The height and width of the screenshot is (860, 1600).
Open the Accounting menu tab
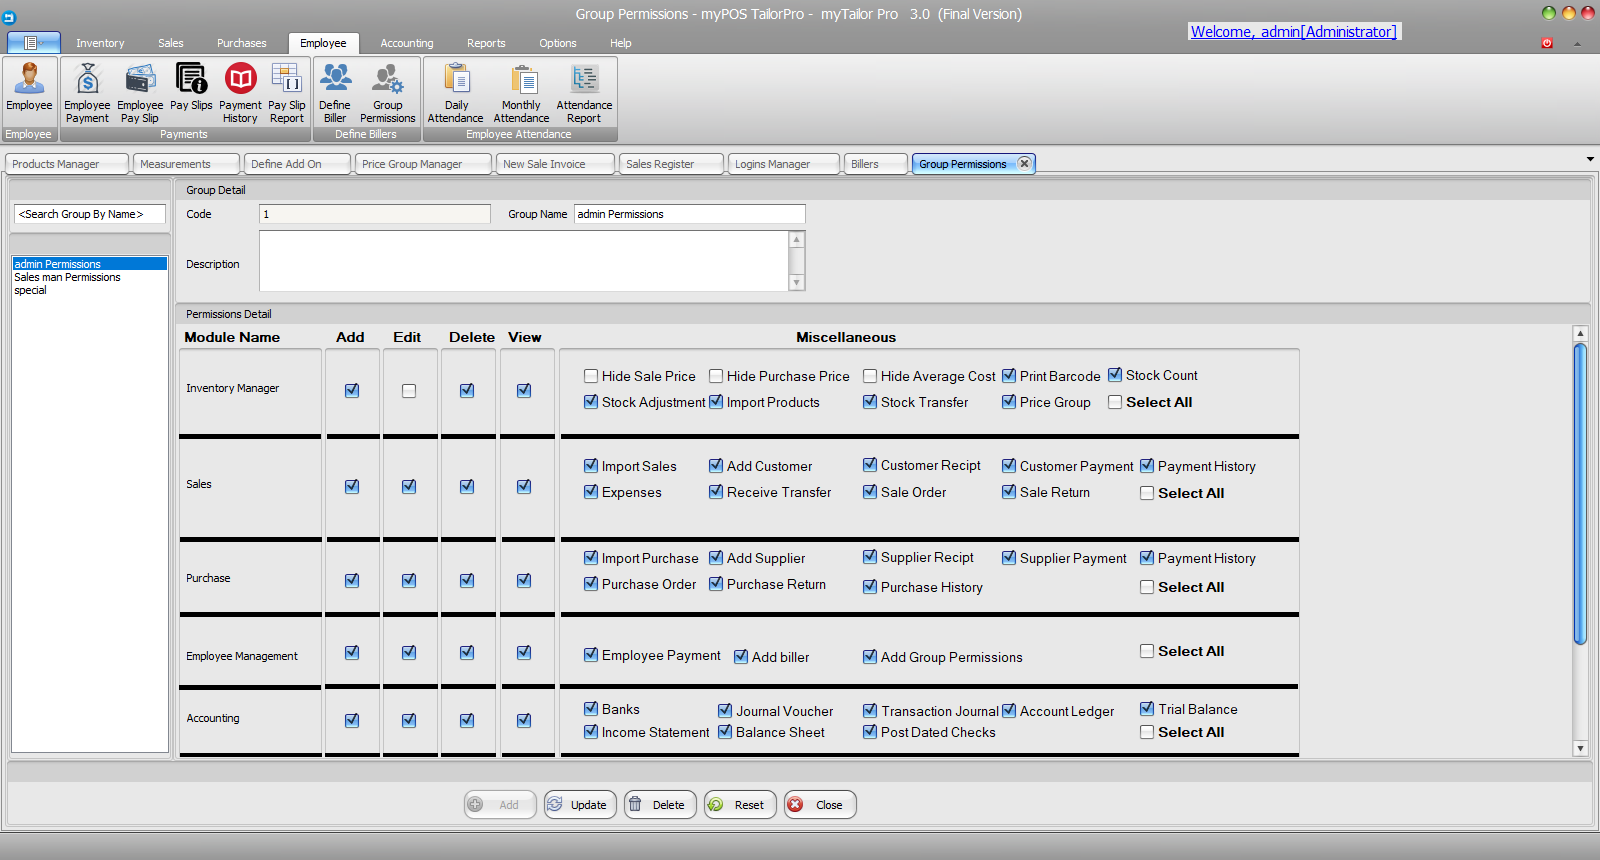(406, 43)
